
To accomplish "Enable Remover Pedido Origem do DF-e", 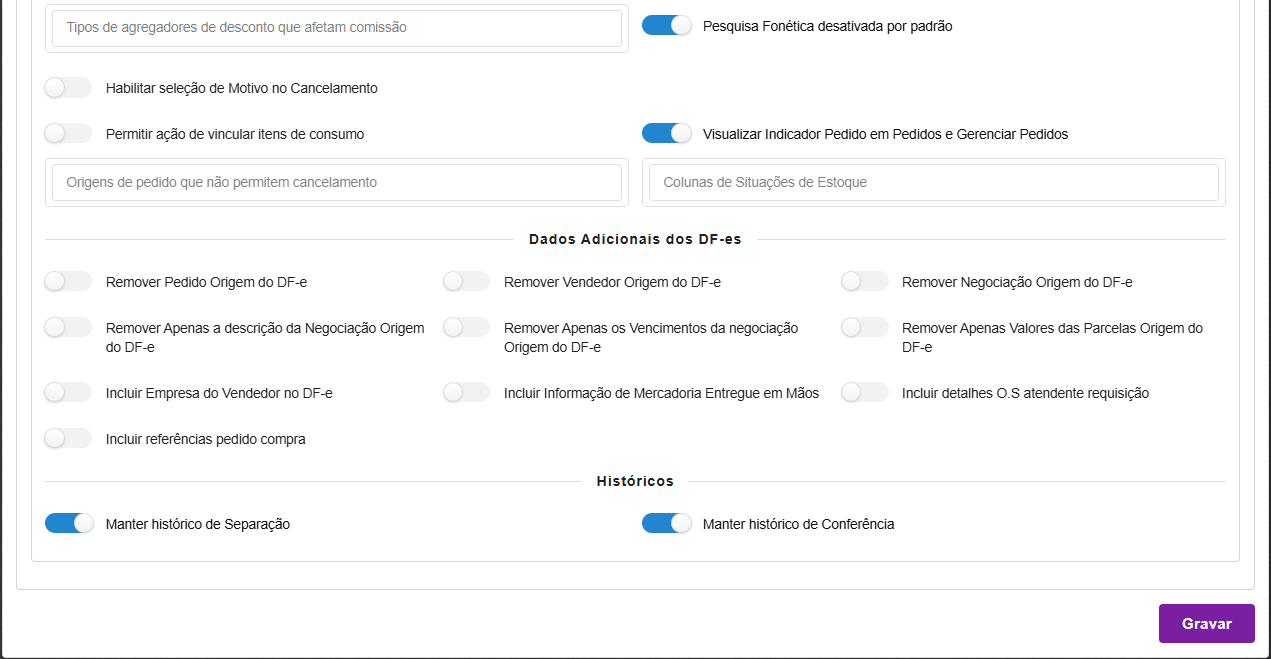I will point(67,281).
